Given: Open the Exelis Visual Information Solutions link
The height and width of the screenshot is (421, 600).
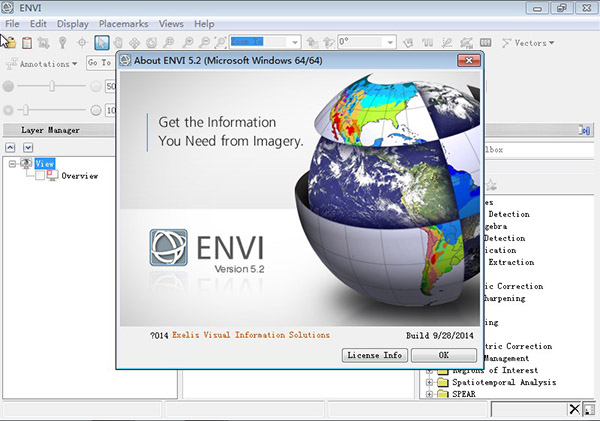Looking at the screenshot, I should (x=251, y=335).
